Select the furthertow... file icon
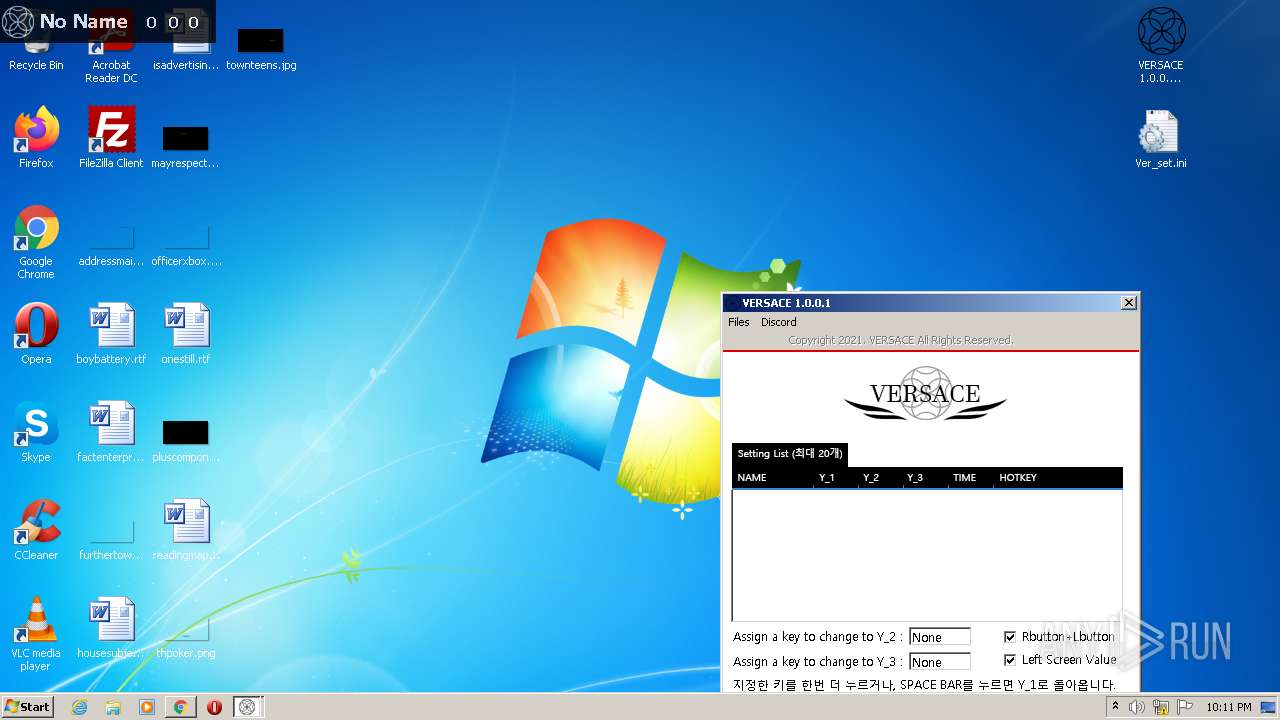Screen dimensions: 1280x720 coord(111,541)
